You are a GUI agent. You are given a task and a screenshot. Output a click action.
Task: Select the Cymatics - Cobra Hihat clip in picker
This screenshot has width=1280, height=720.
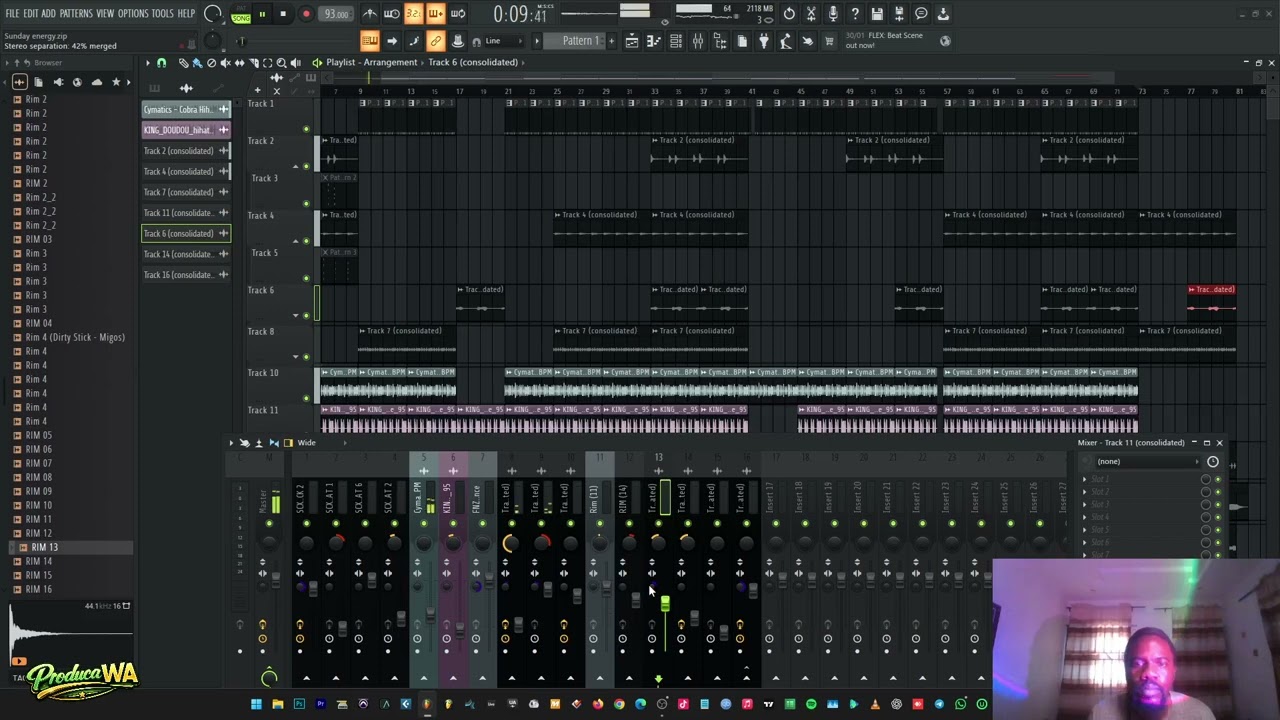[x=186, y=109]
